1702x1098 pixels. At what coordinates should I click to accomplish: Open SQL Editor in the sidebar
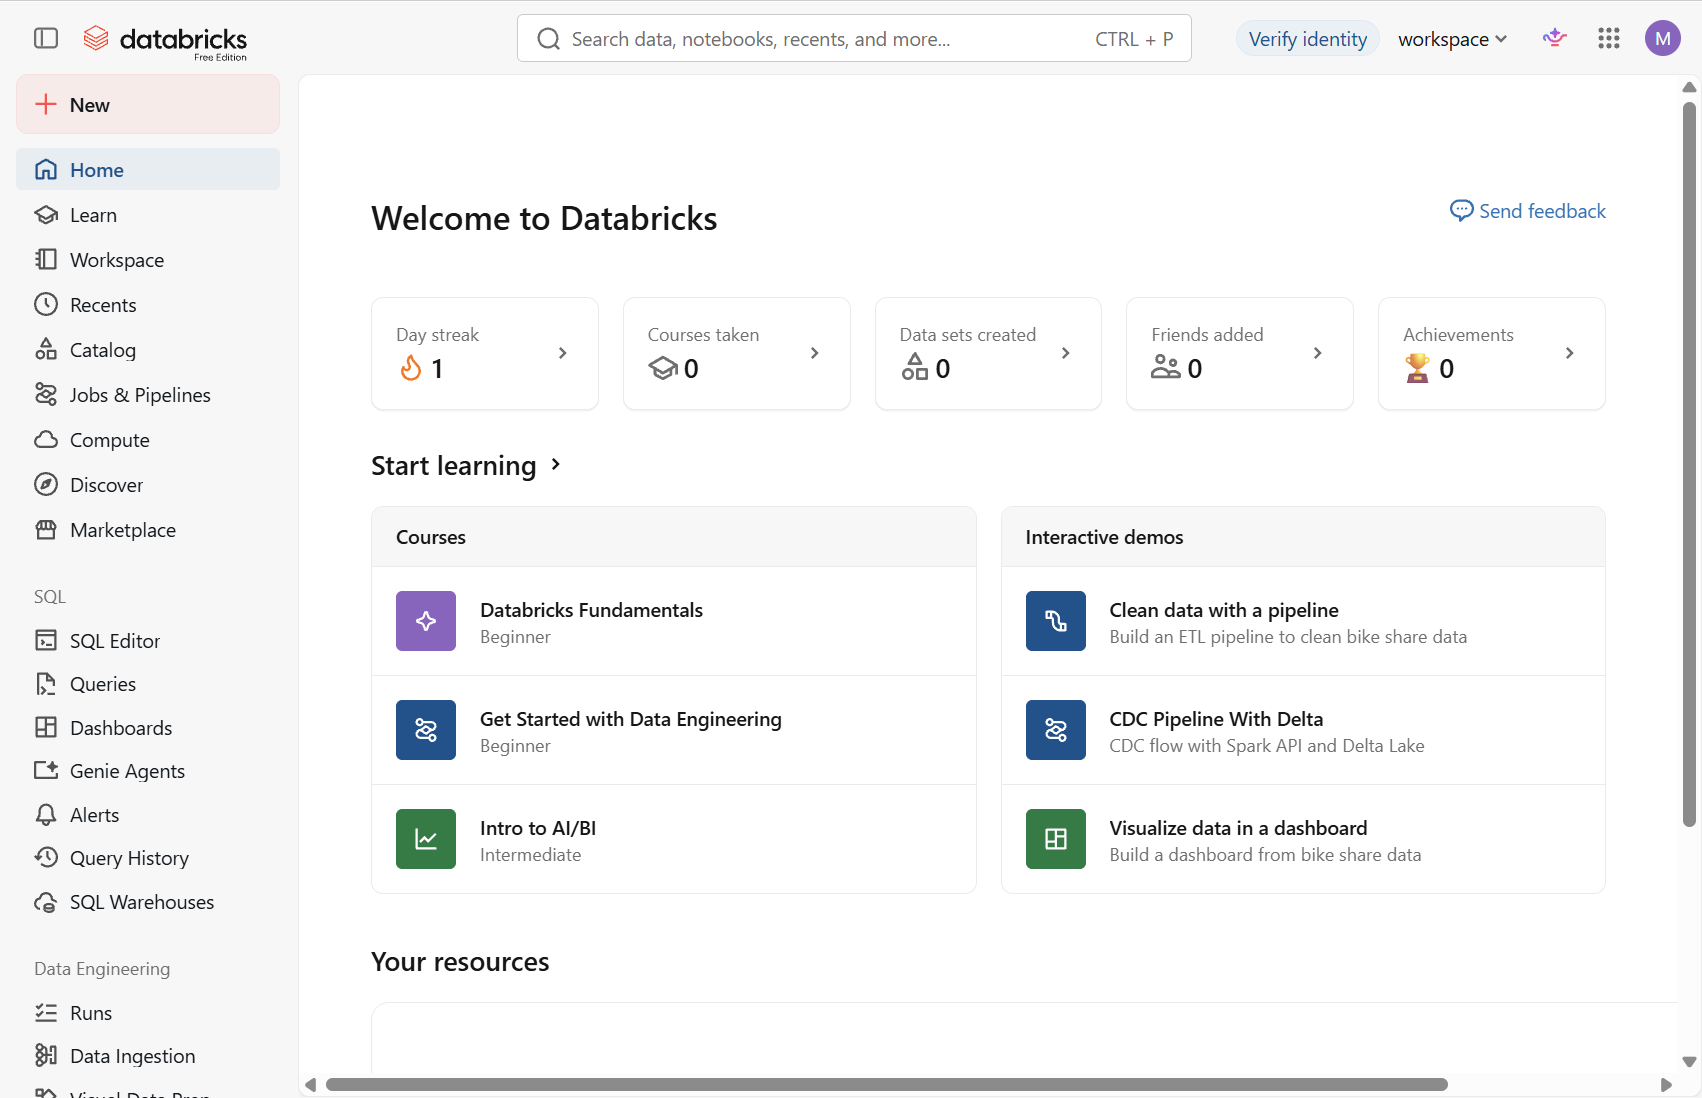[x=148, y=641]
